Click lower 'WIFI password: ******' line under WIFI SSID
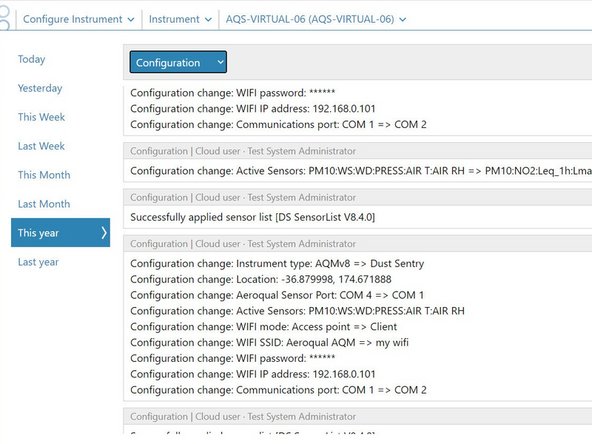 pos(233,358)
